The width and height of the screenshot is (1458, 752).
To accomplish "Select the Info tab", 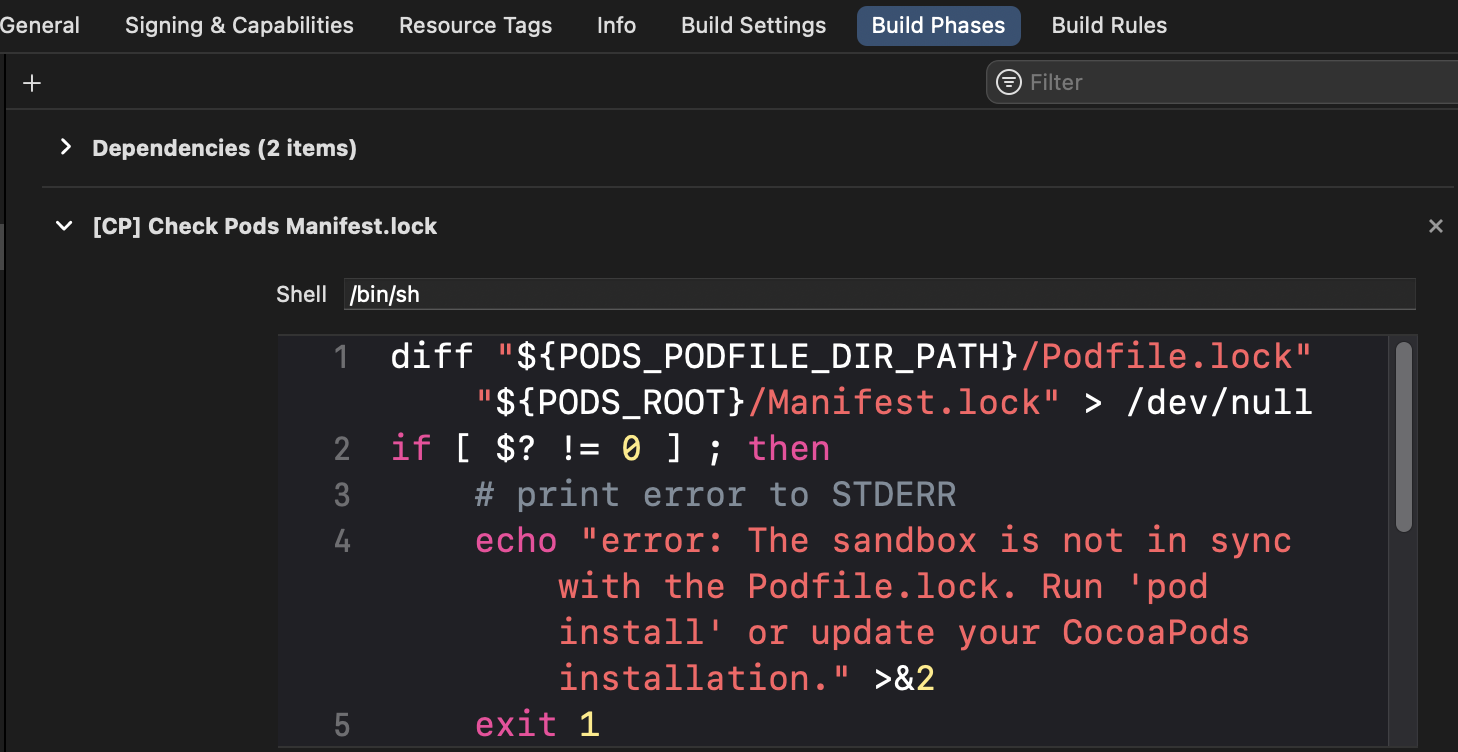I will 616,26.
